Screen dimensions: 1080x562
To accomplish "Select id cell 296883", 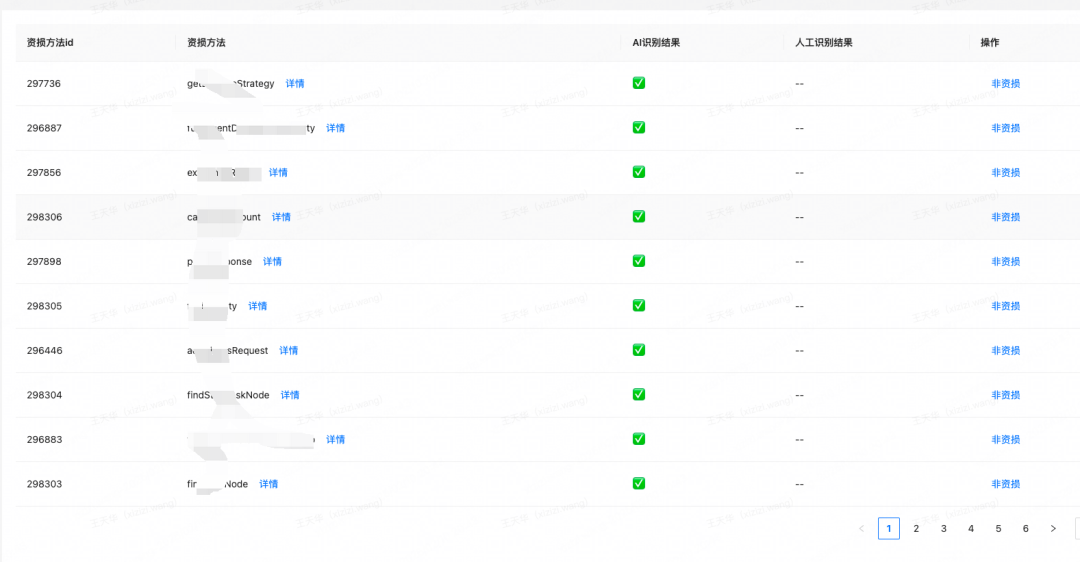I will click(44, 439).
